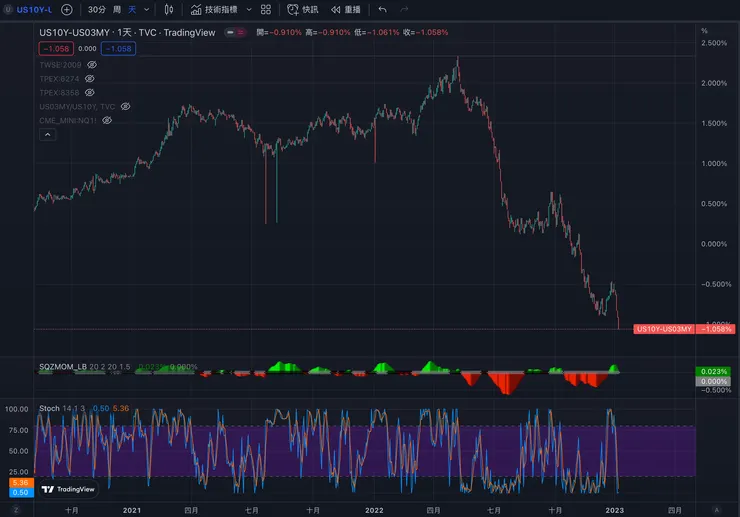Open the layout templates grid icon
Screen dimensions: 740x517
pyautogui.click(x=266, y=9)
